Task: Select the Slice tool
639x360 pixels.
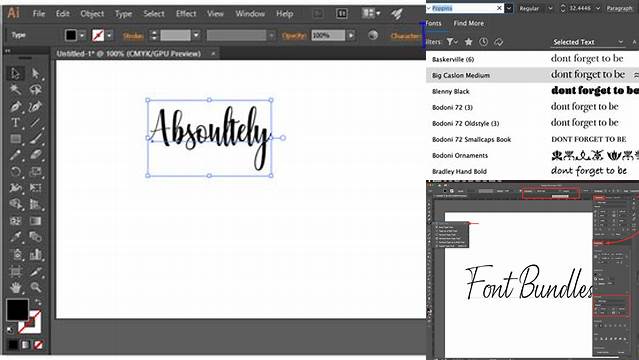Action: click(36, 271)
